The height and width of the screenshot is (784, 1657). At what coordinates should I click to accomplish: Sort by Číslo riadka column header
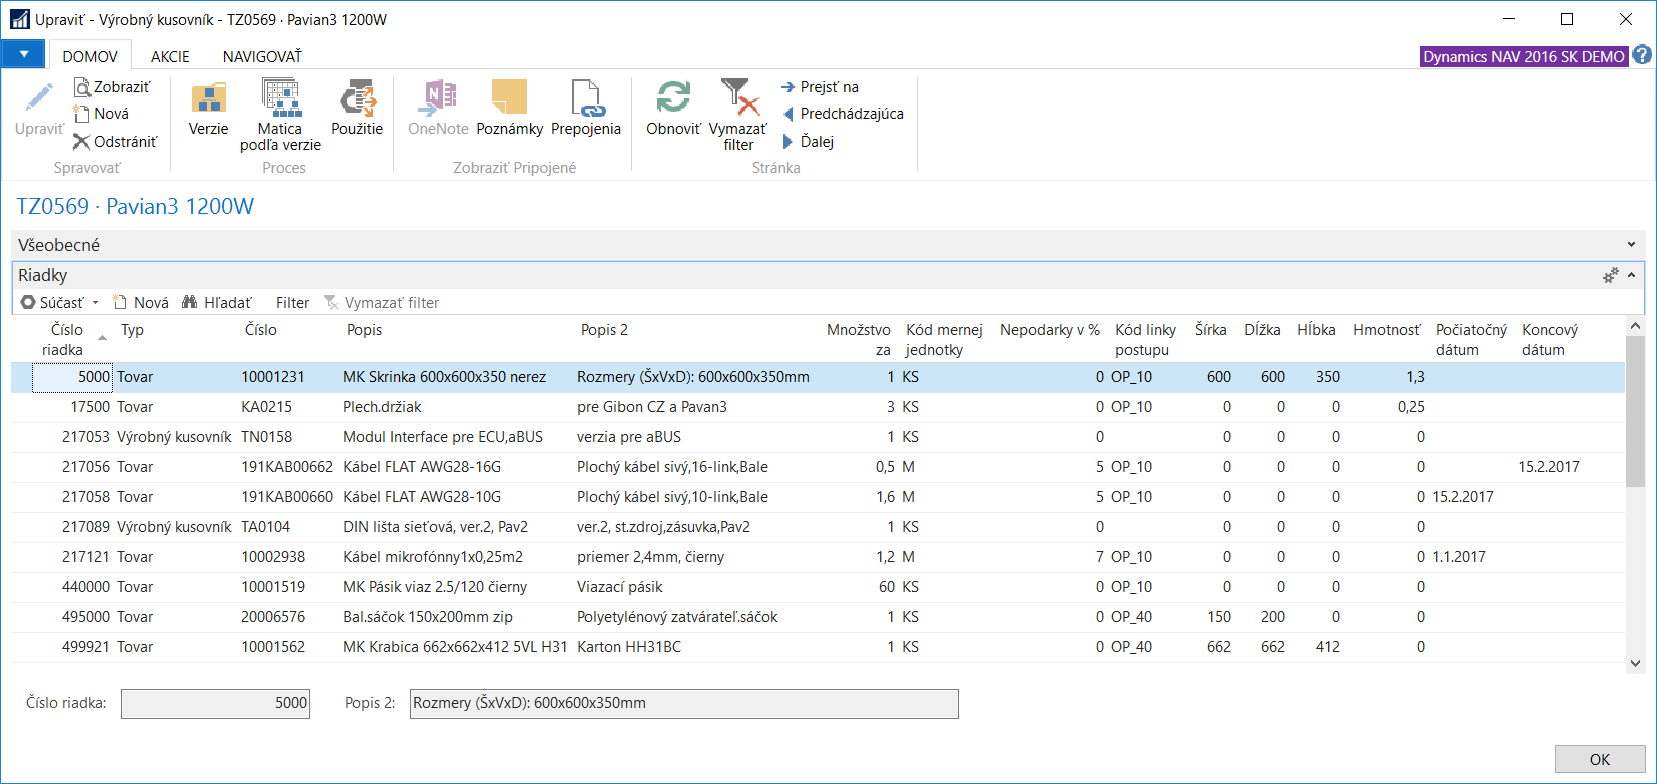66,340
